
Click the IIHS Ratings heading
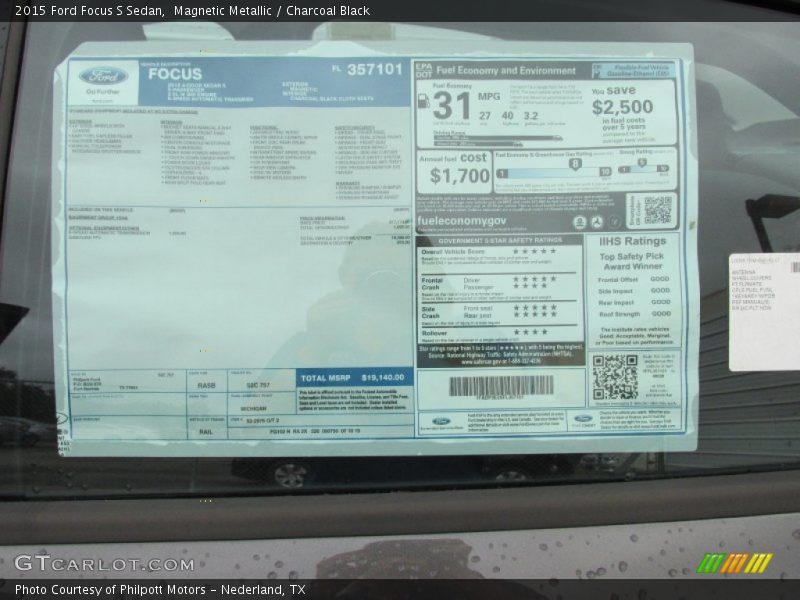click(632, 241)
